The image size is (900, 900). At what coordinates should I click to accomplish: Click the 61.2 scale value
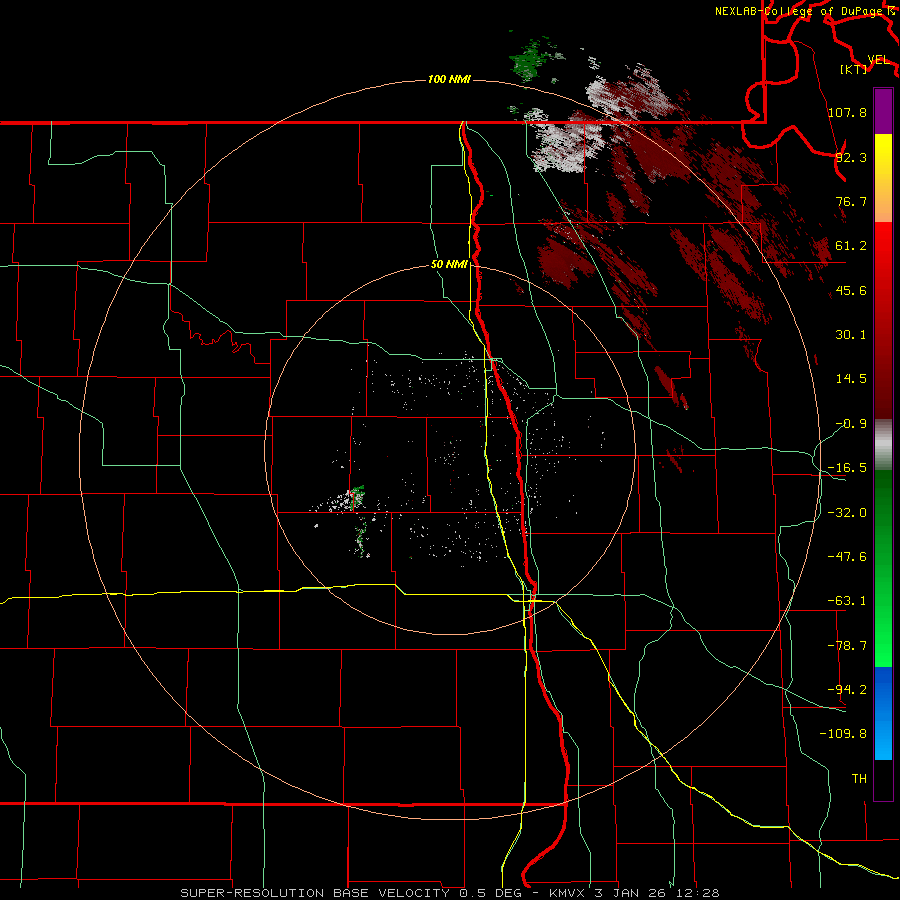[851, 246]
